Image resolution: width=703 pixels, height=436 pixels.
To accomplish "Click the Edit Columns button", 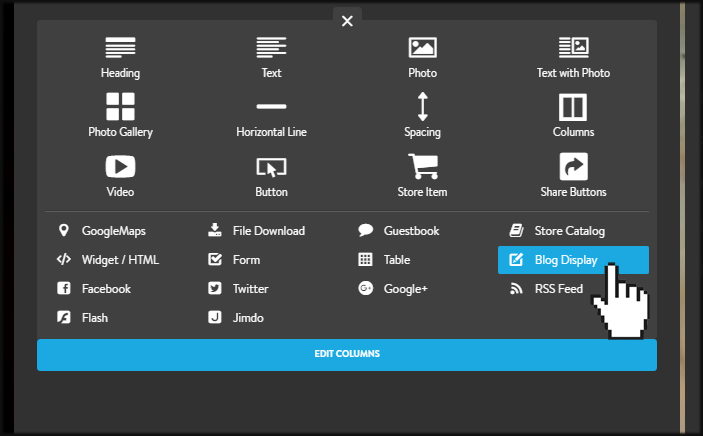I will (347, 355).
